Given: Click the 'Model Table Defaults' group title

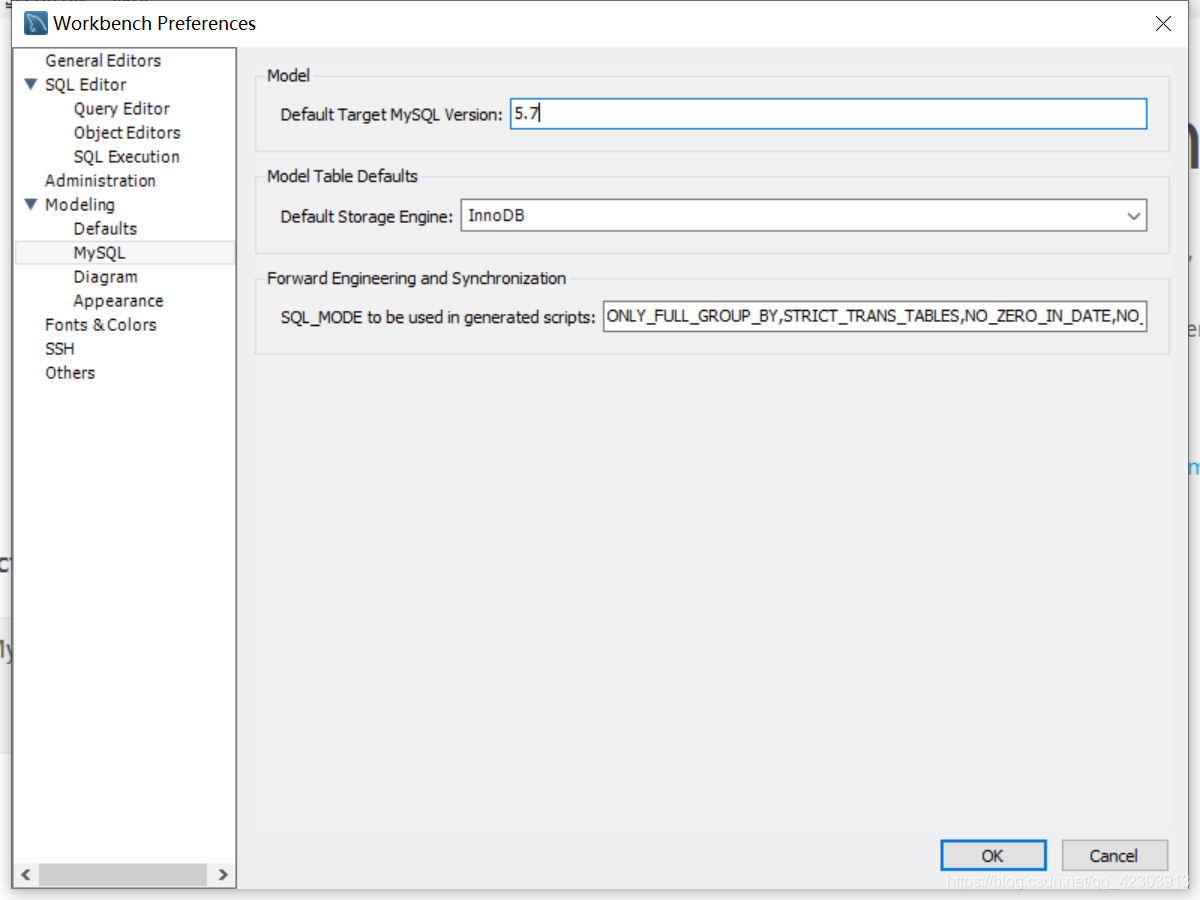Looking at the screenshot, I should 342,176.
